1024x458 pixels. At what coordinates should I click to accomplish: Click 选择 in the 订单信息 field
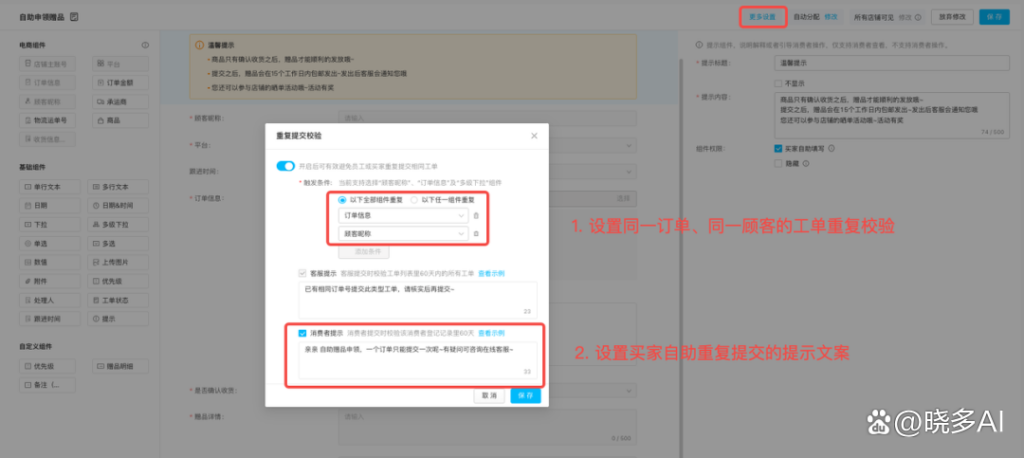click(x=624, y=199)
